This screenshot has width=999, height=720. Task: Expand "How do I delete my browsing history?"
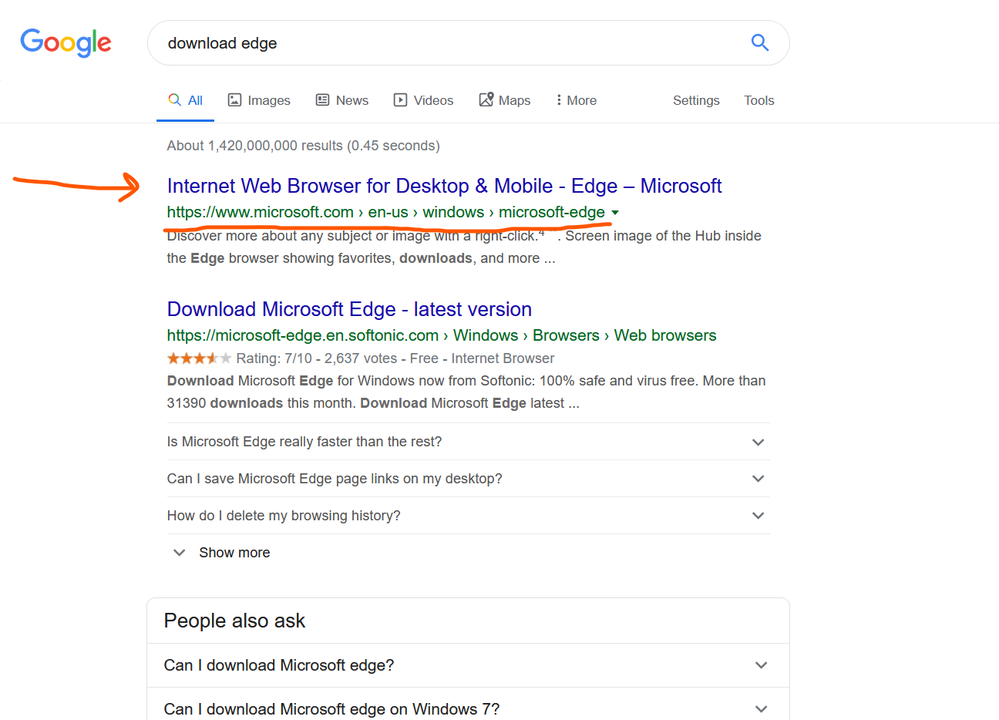tap(758, 516)
